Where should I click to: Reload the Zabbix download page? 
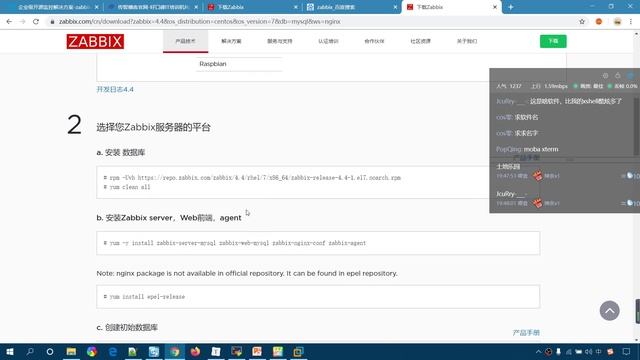(36, 22)
